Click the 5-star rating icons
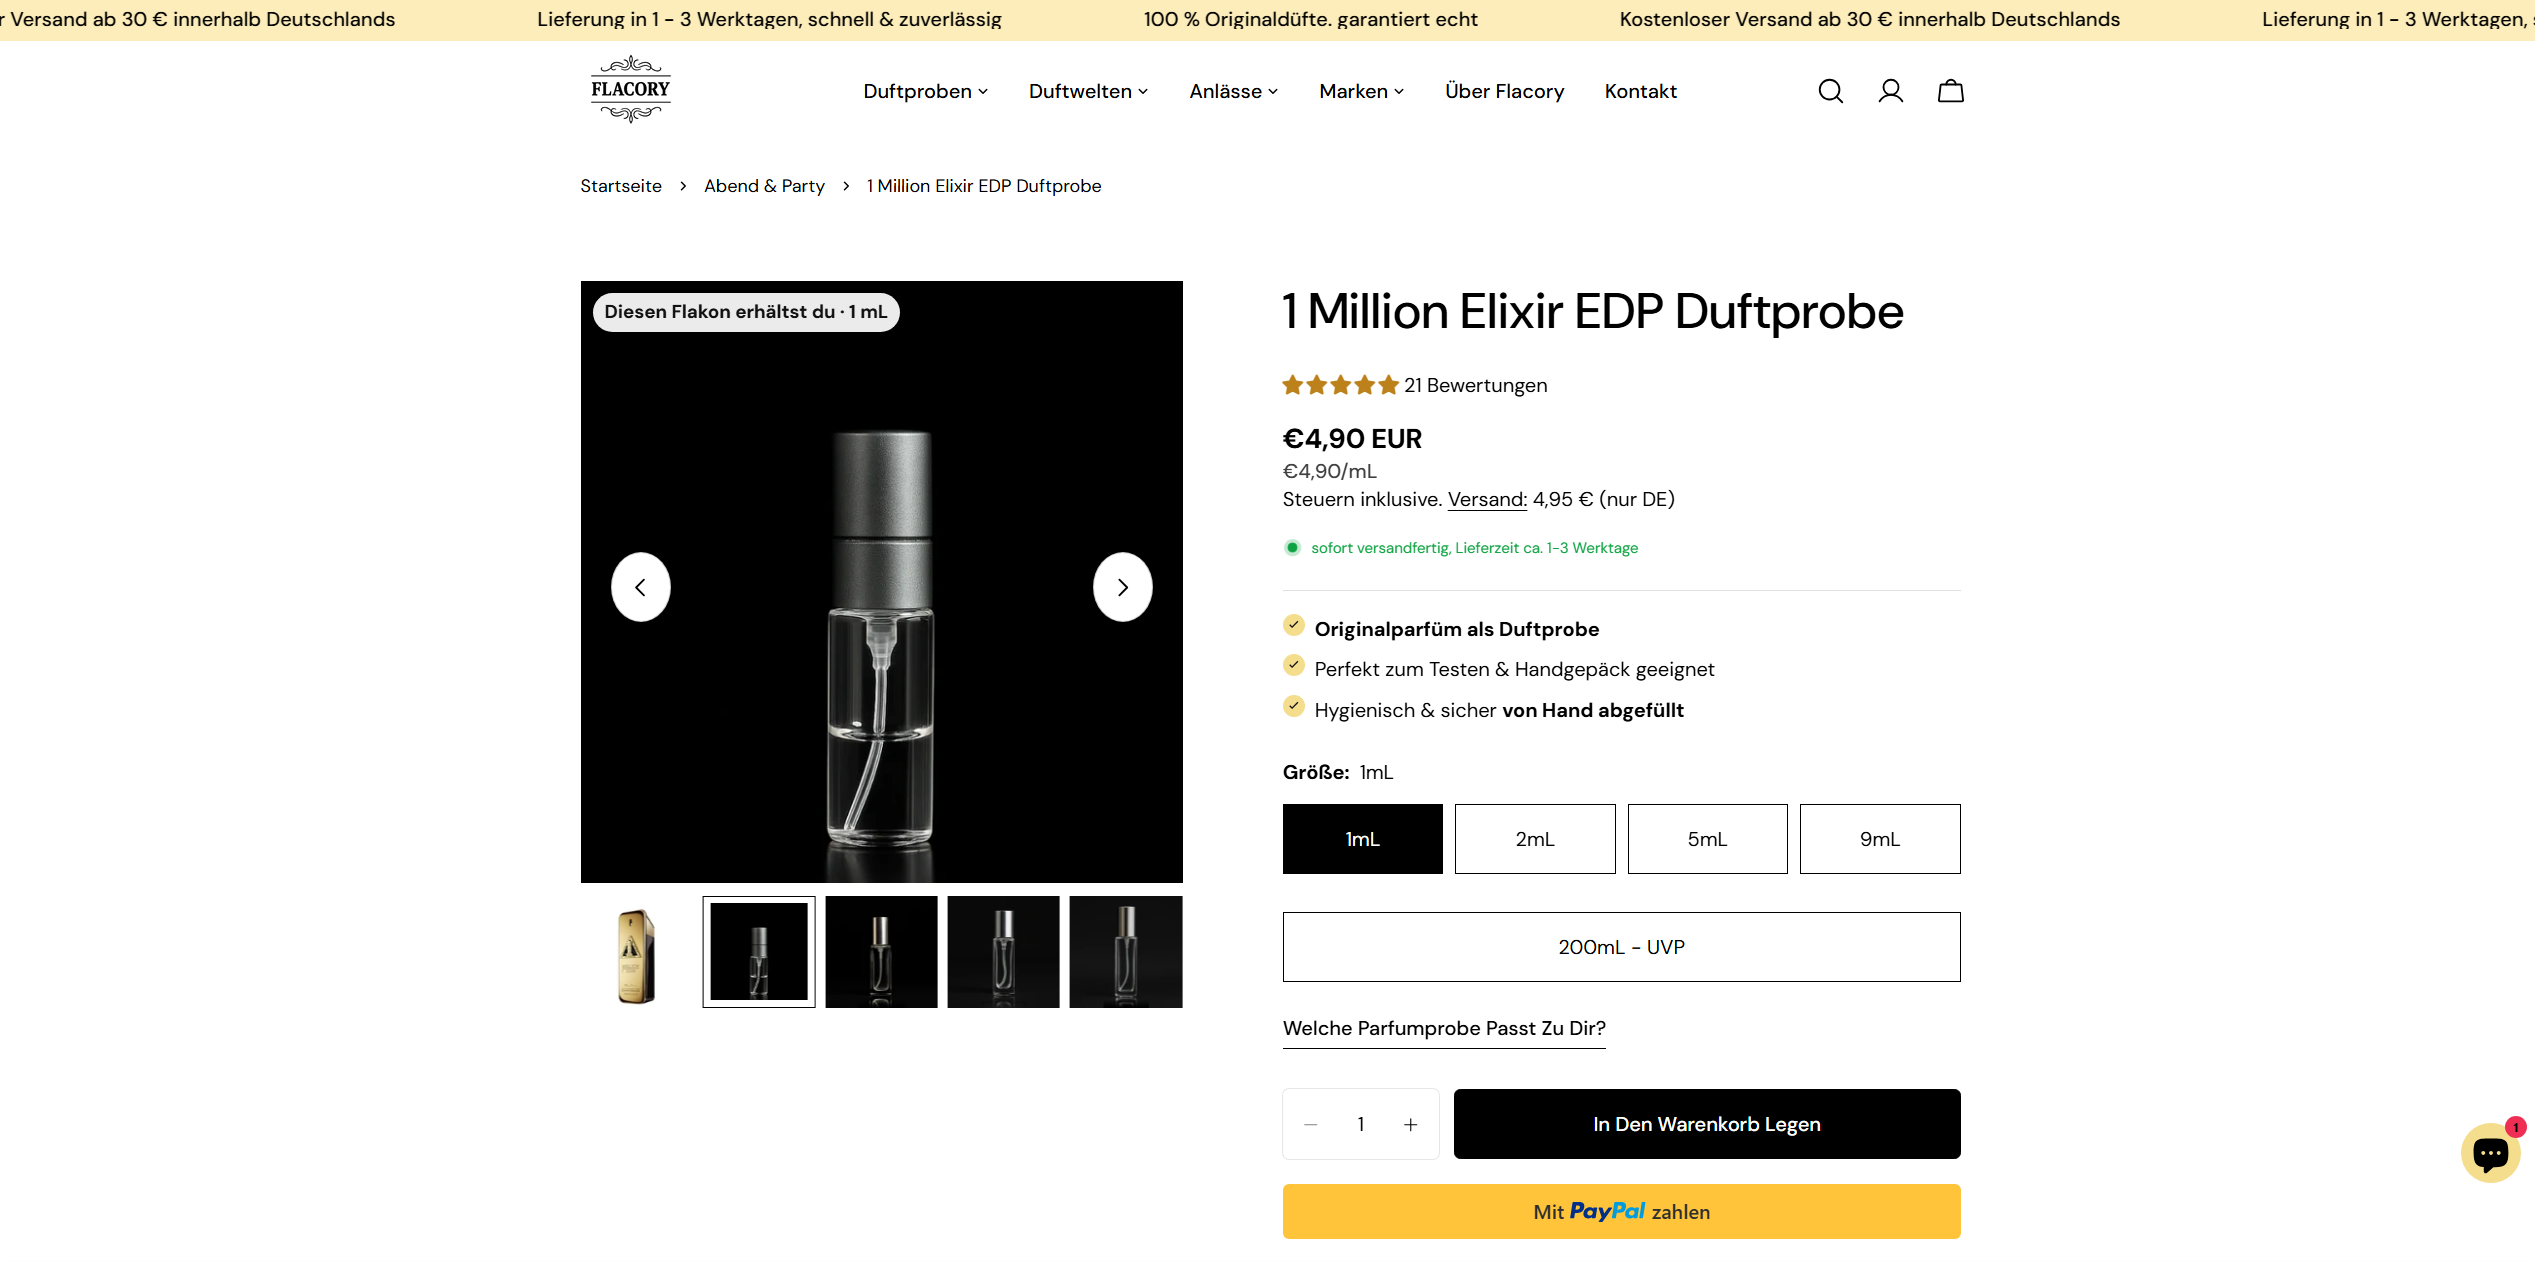 coord(1340,384)
